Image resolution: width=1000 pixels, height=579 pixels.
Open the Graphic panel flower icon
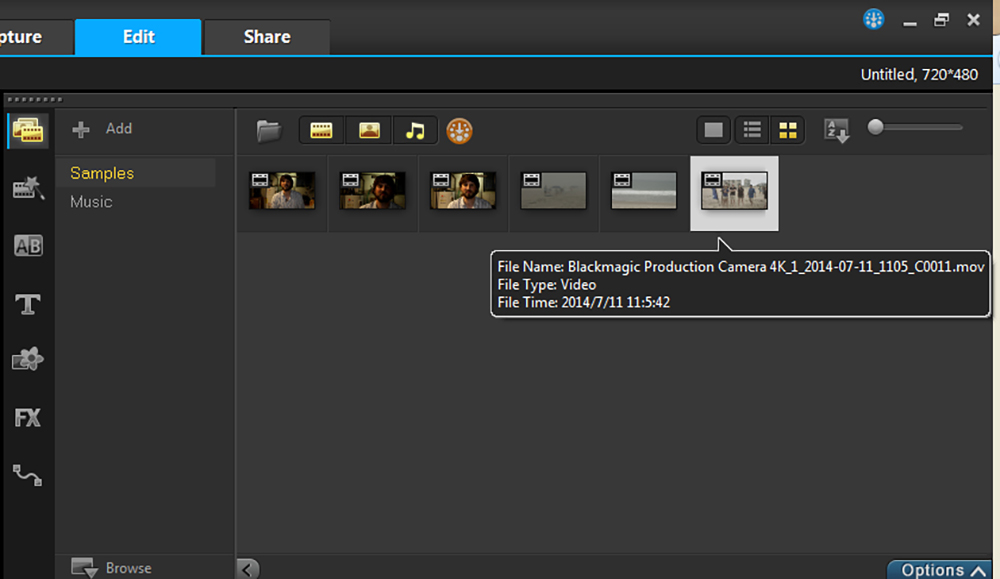(27, 360)
